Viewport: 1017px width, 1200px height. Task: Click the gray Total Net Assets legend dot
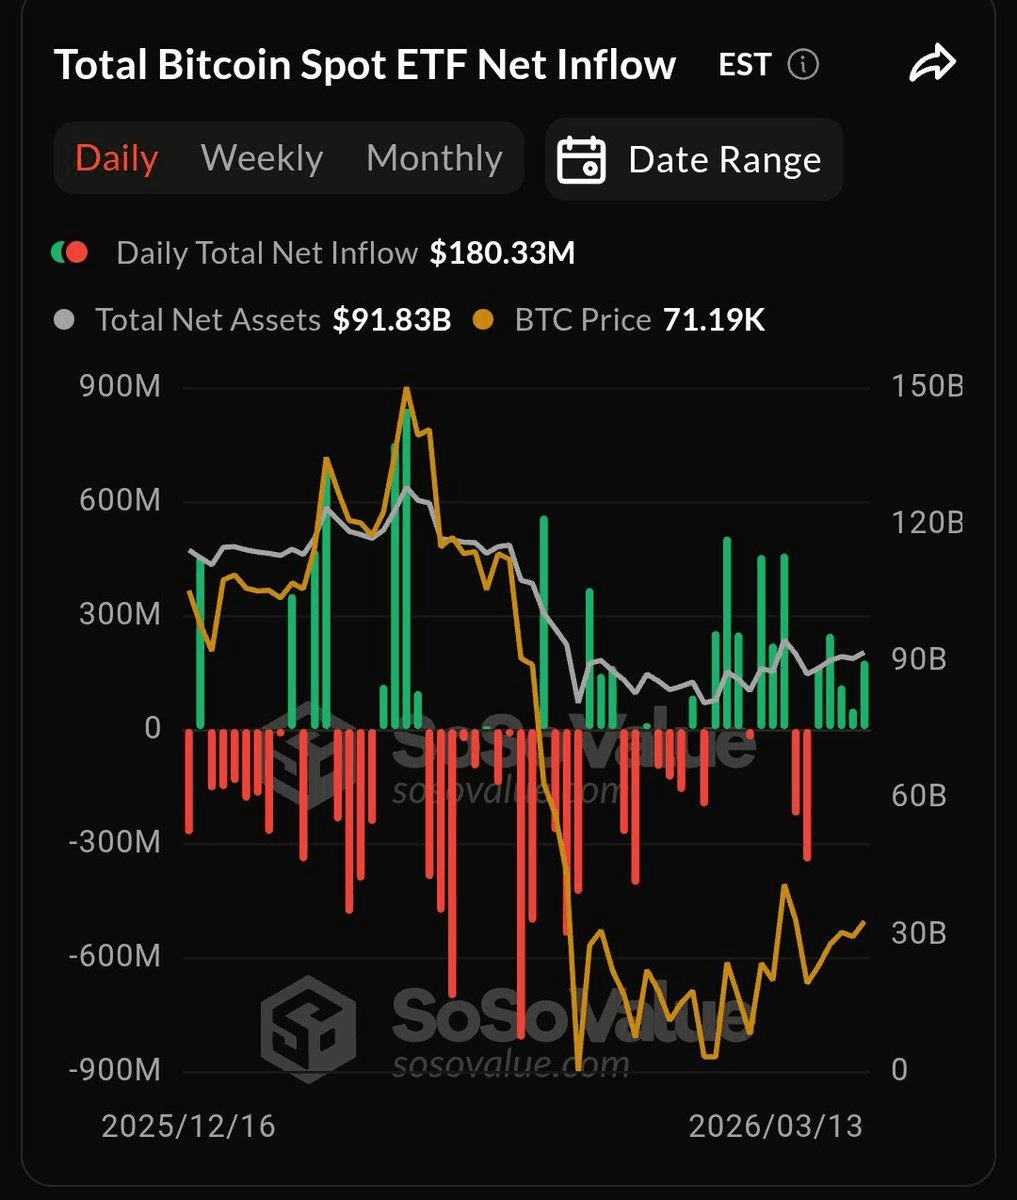[x=64, y=320]
